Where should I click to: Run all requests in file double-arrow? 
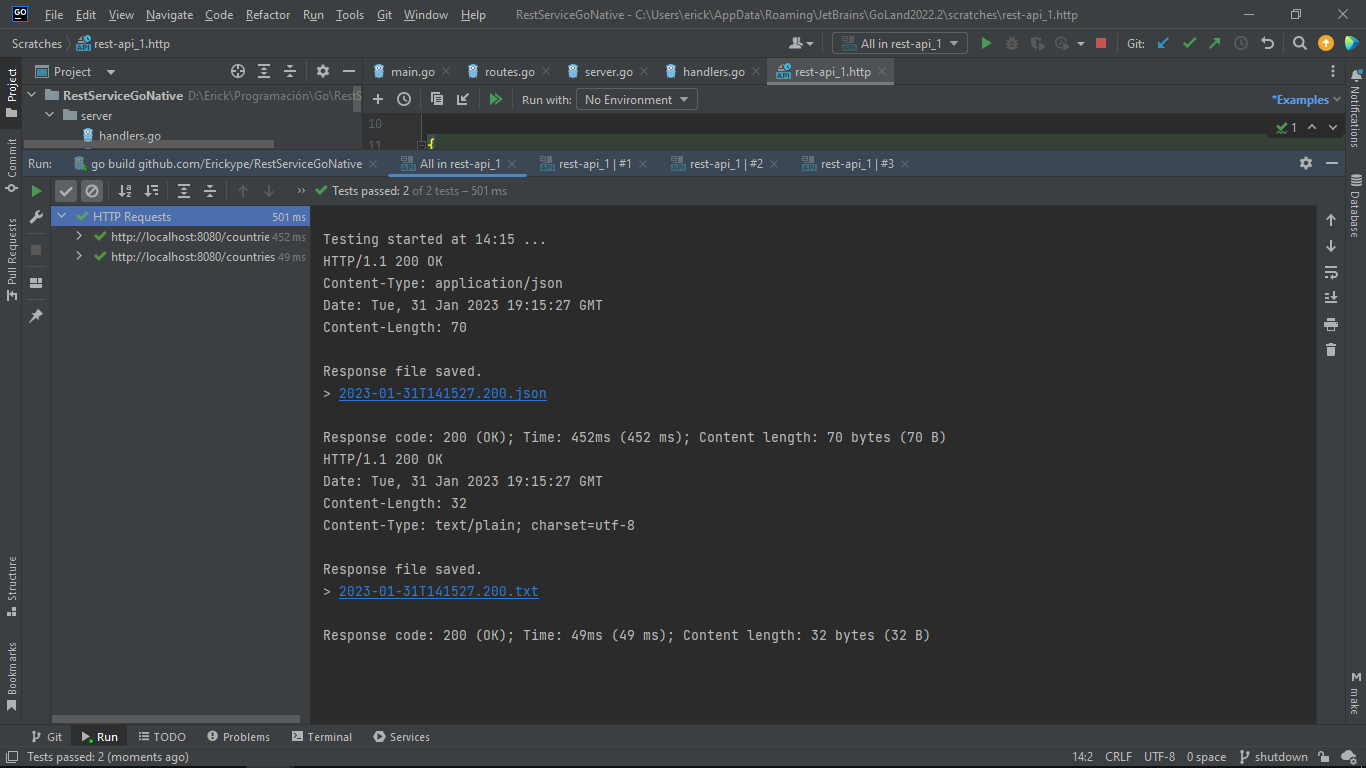[x=495, y=99]
